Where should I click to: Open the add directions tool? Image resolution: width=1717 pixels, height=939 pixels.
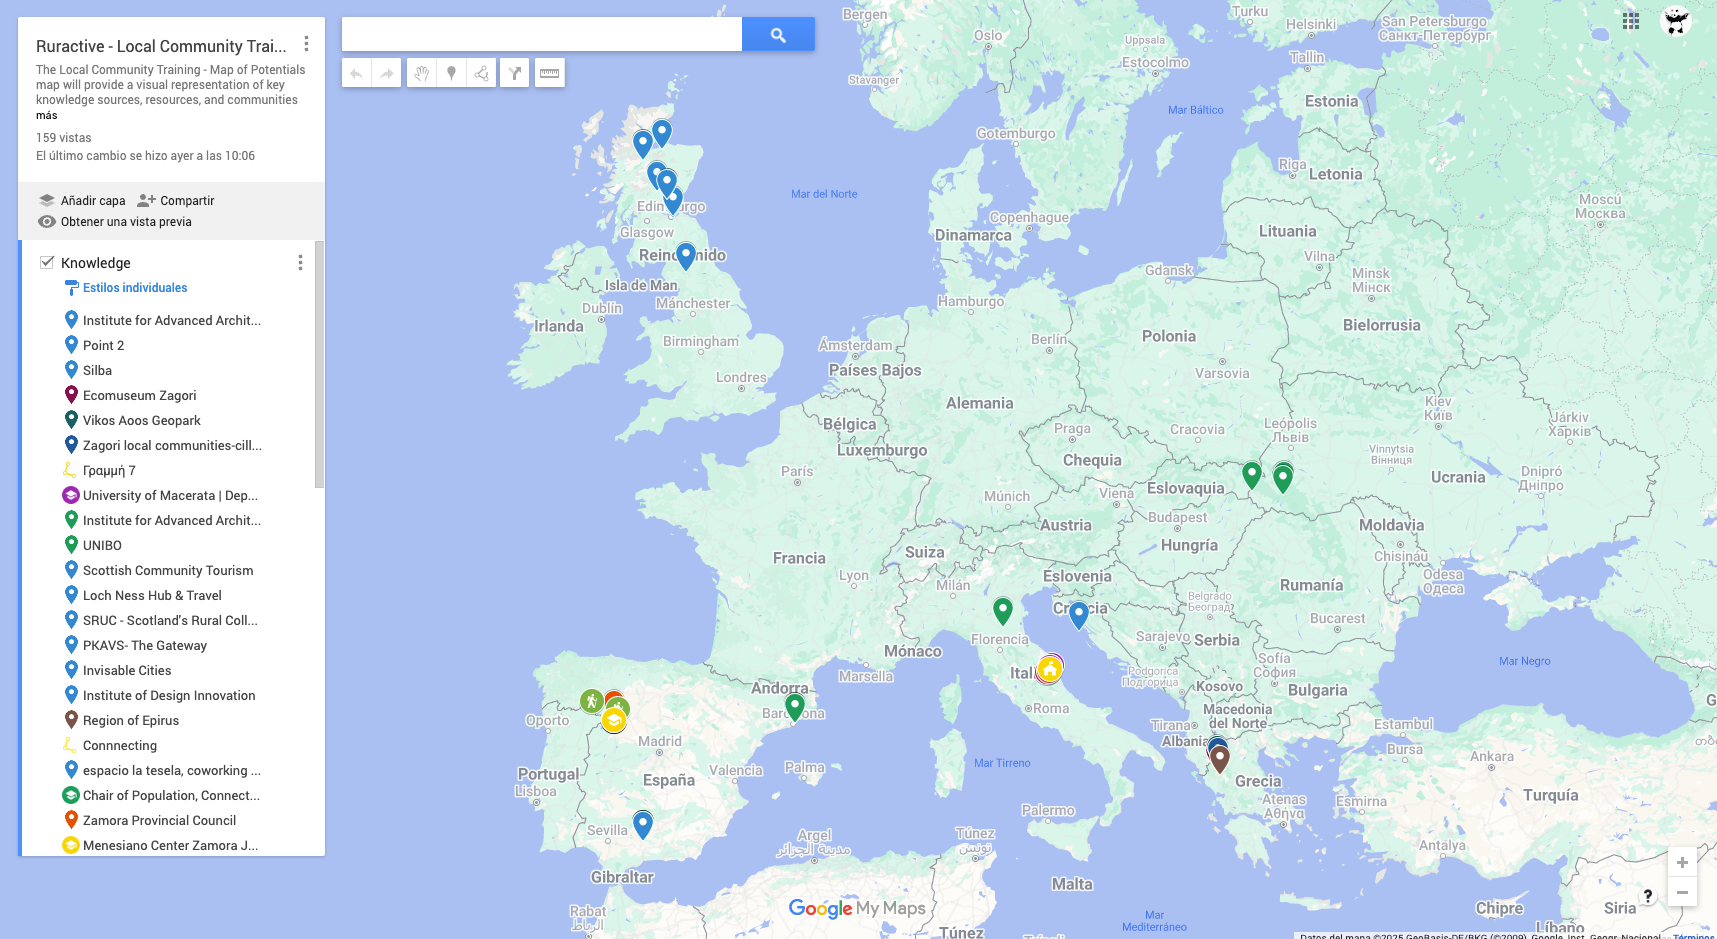[x=514, y=73]
